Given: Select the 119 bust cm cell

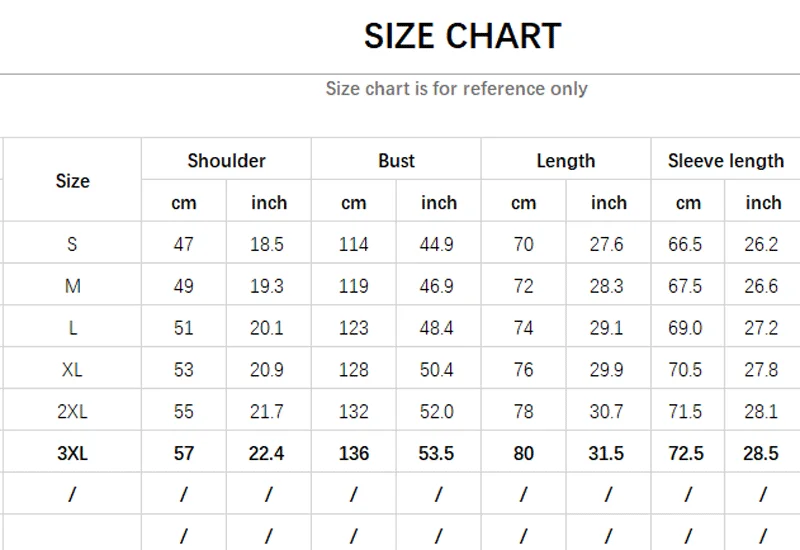Looking at the screenshot, I should pyautogui.click(x=353, y=286).
